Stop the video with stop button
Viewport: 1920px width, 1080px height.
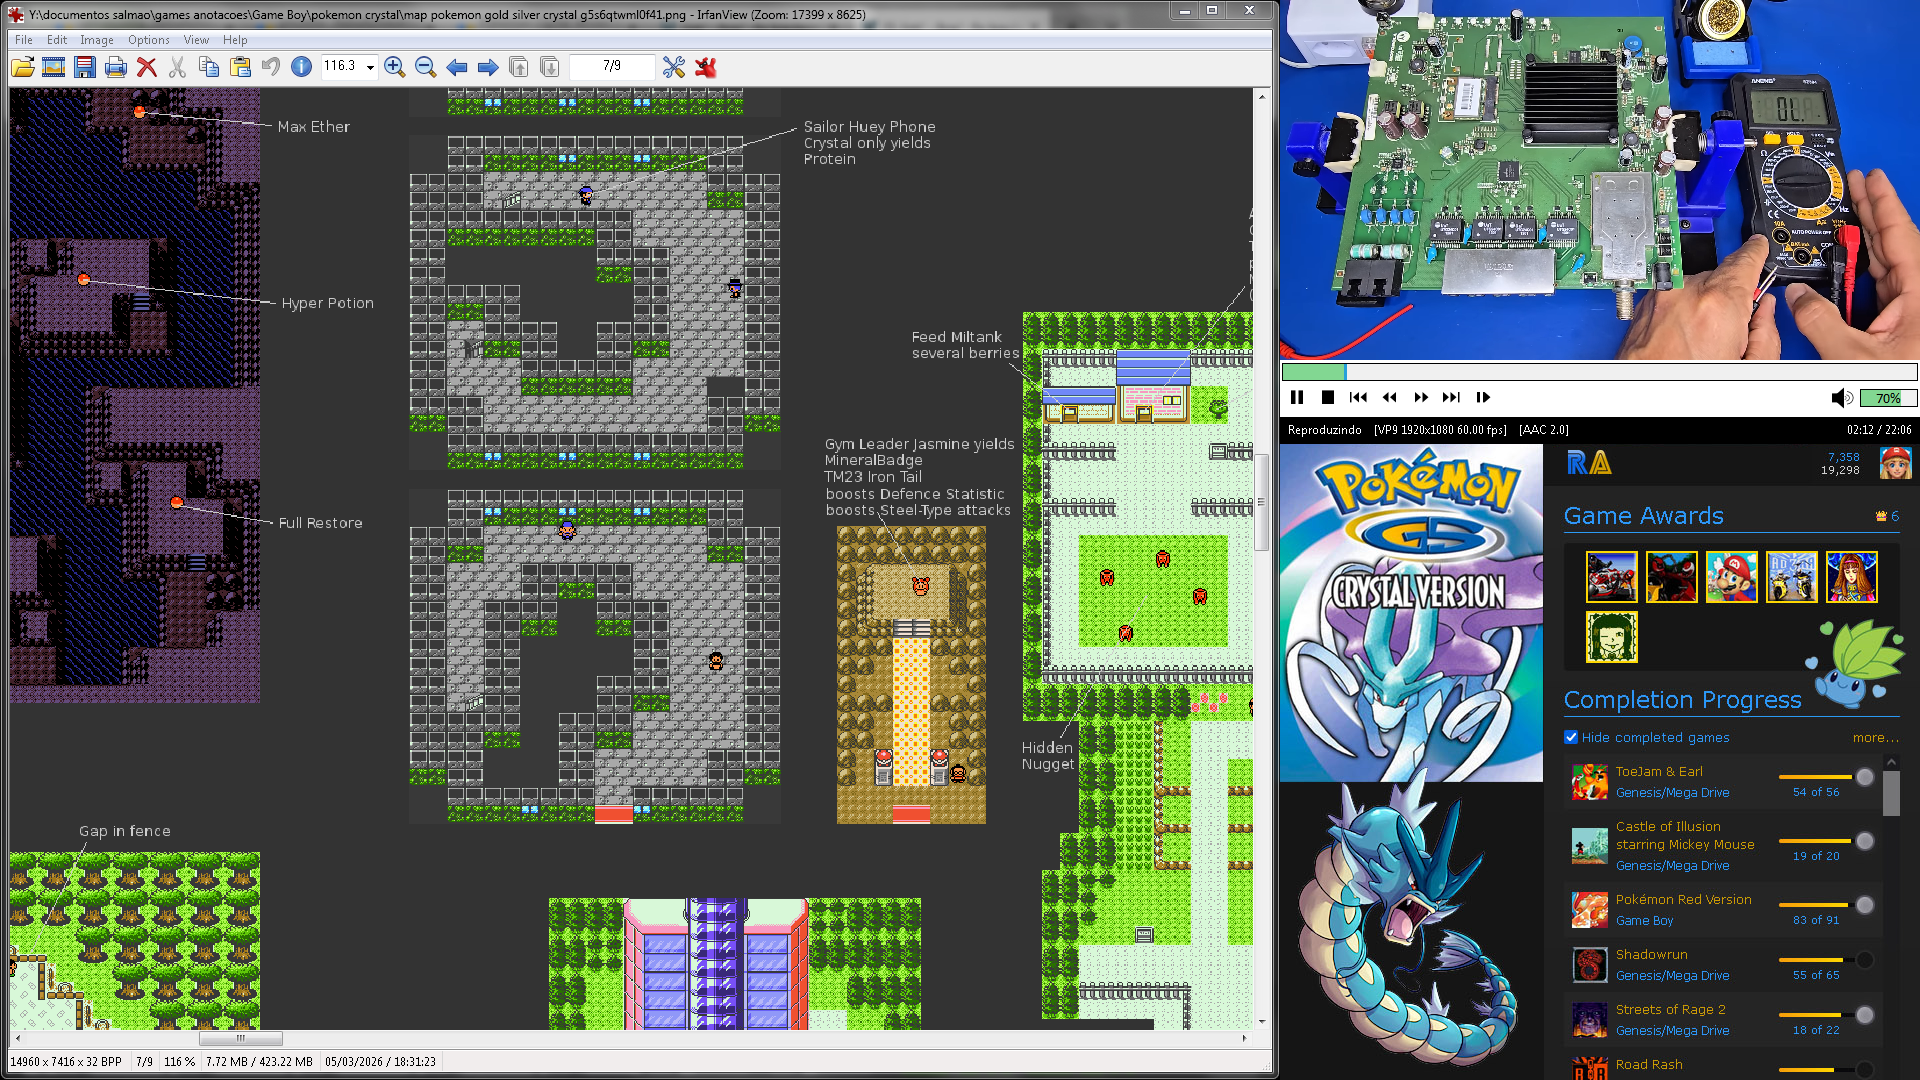point(1327,397)
